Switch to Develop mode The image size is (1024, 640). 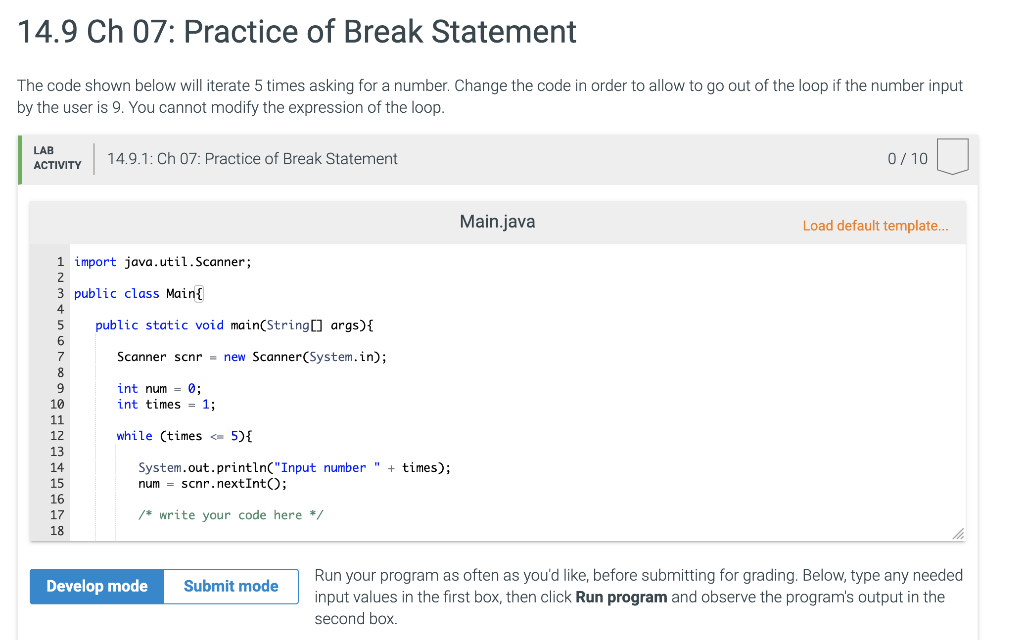pos(97,586)
